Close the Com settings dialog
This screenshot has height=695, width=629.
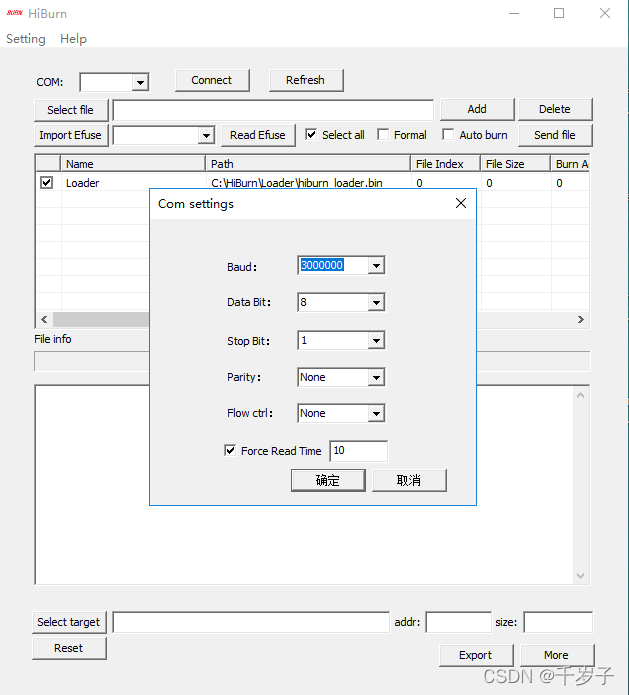pyautogui.click(x=461, y=203)
